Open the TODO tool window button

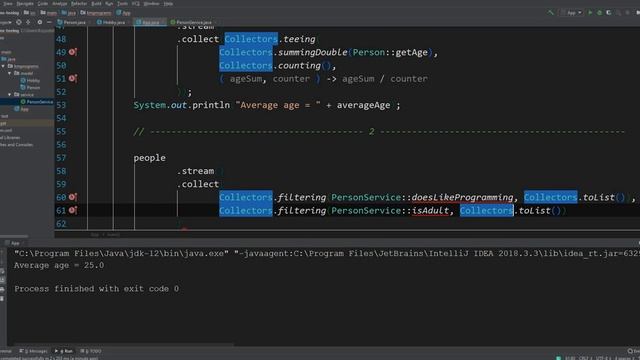pyautogui.click(x=91, y=351)
